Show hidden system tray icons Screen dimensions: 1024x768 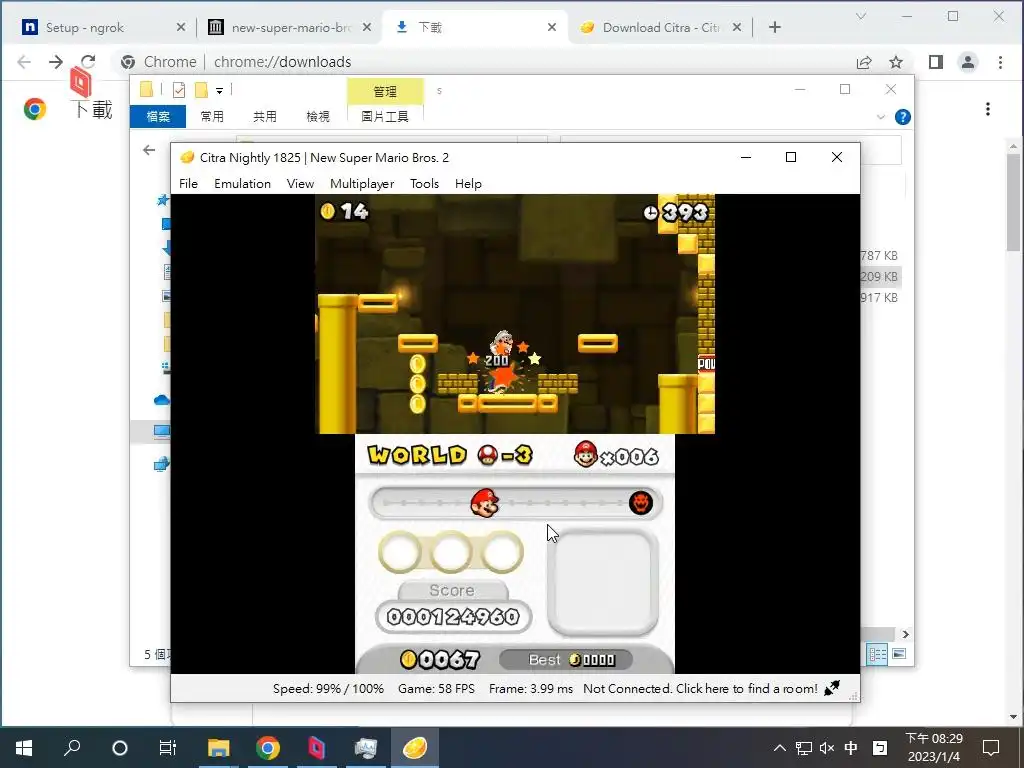[780, 748]
